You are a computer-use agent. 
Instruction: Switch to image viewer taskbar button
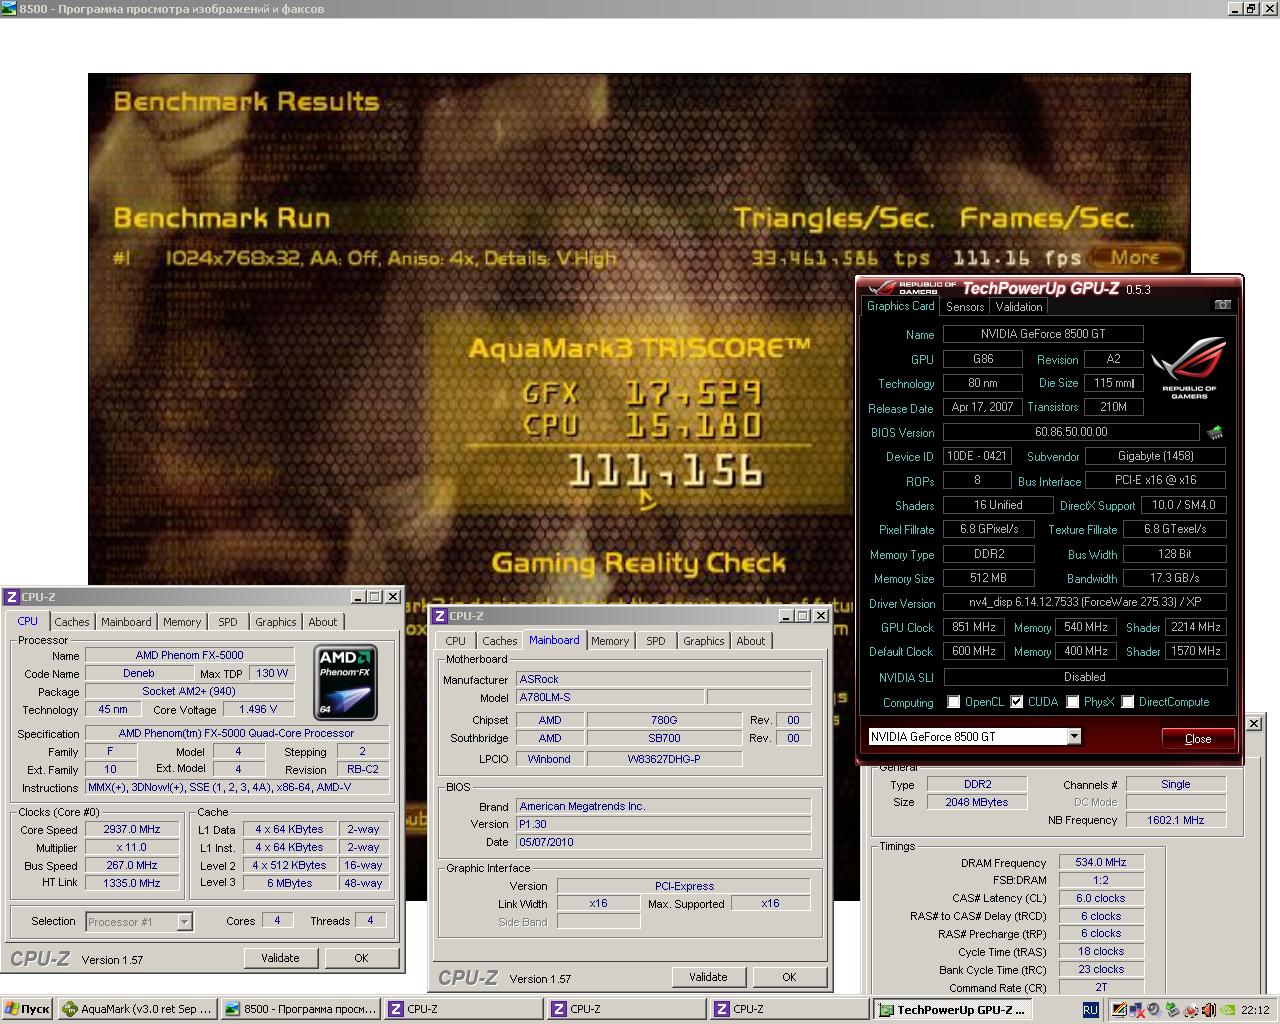pos(299,1010)
